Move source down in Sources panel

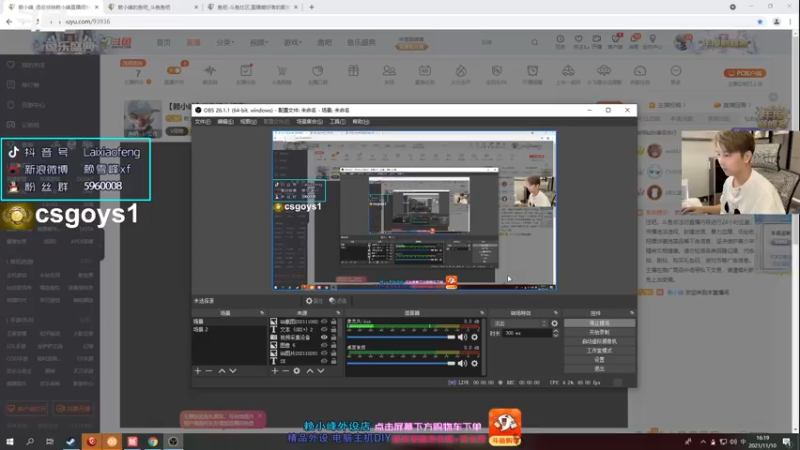321,371
